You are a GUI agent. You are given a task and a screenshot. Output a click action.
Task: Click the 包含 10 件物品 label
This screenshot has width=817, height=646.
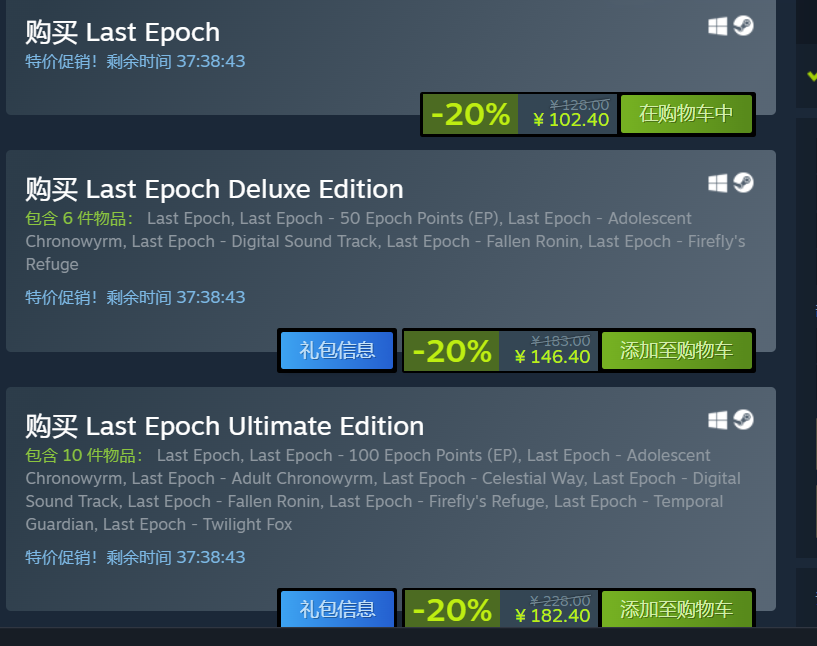click(84, 455)
